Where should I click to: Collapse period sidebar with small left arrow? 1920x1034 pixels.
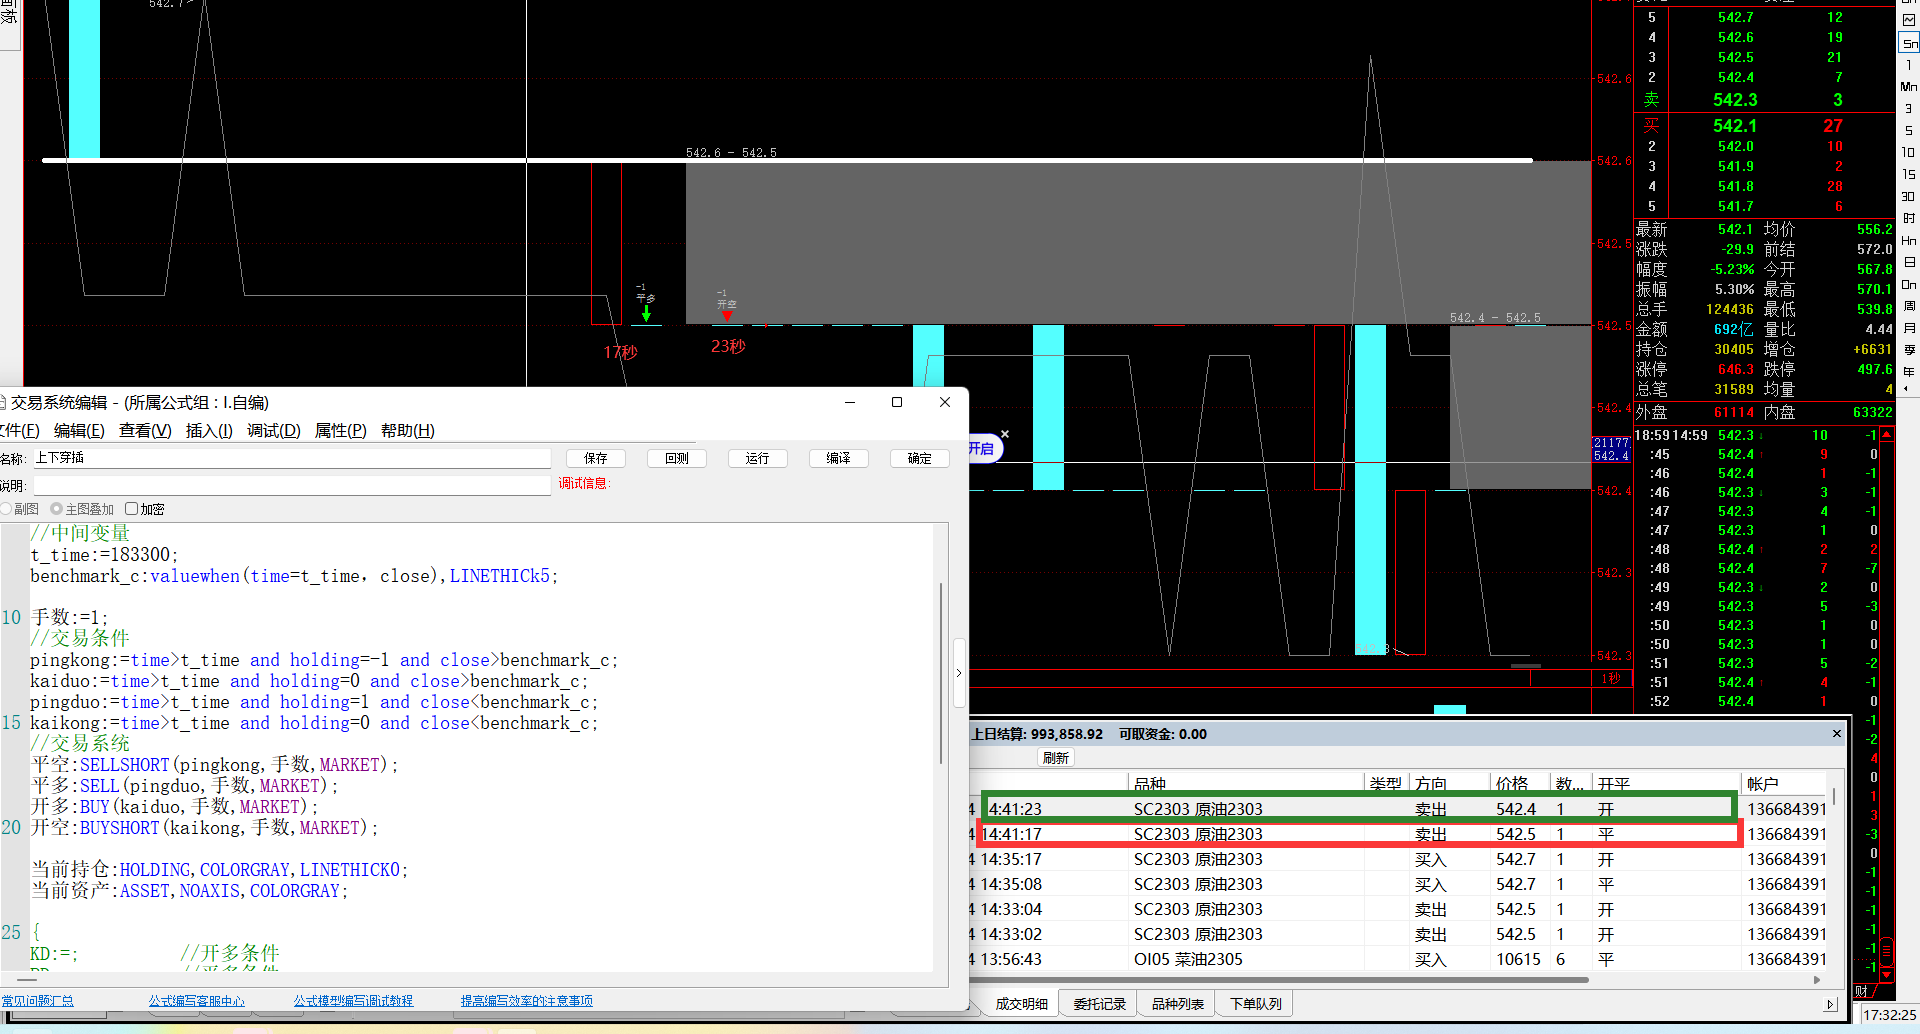click(1909, 390)
